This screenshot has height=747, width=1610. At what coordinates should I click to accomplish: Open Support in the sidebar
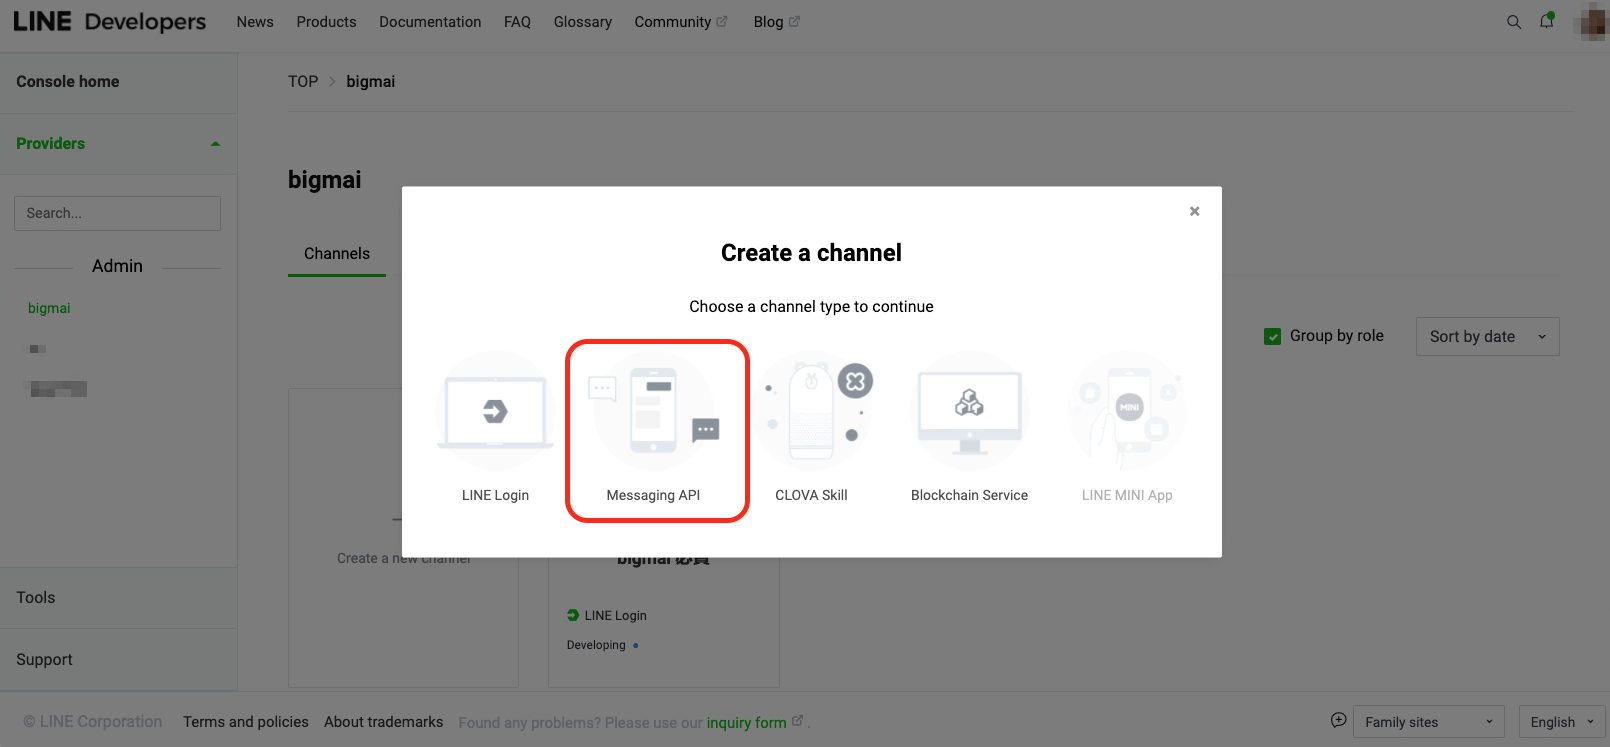[x=44, y=660]
